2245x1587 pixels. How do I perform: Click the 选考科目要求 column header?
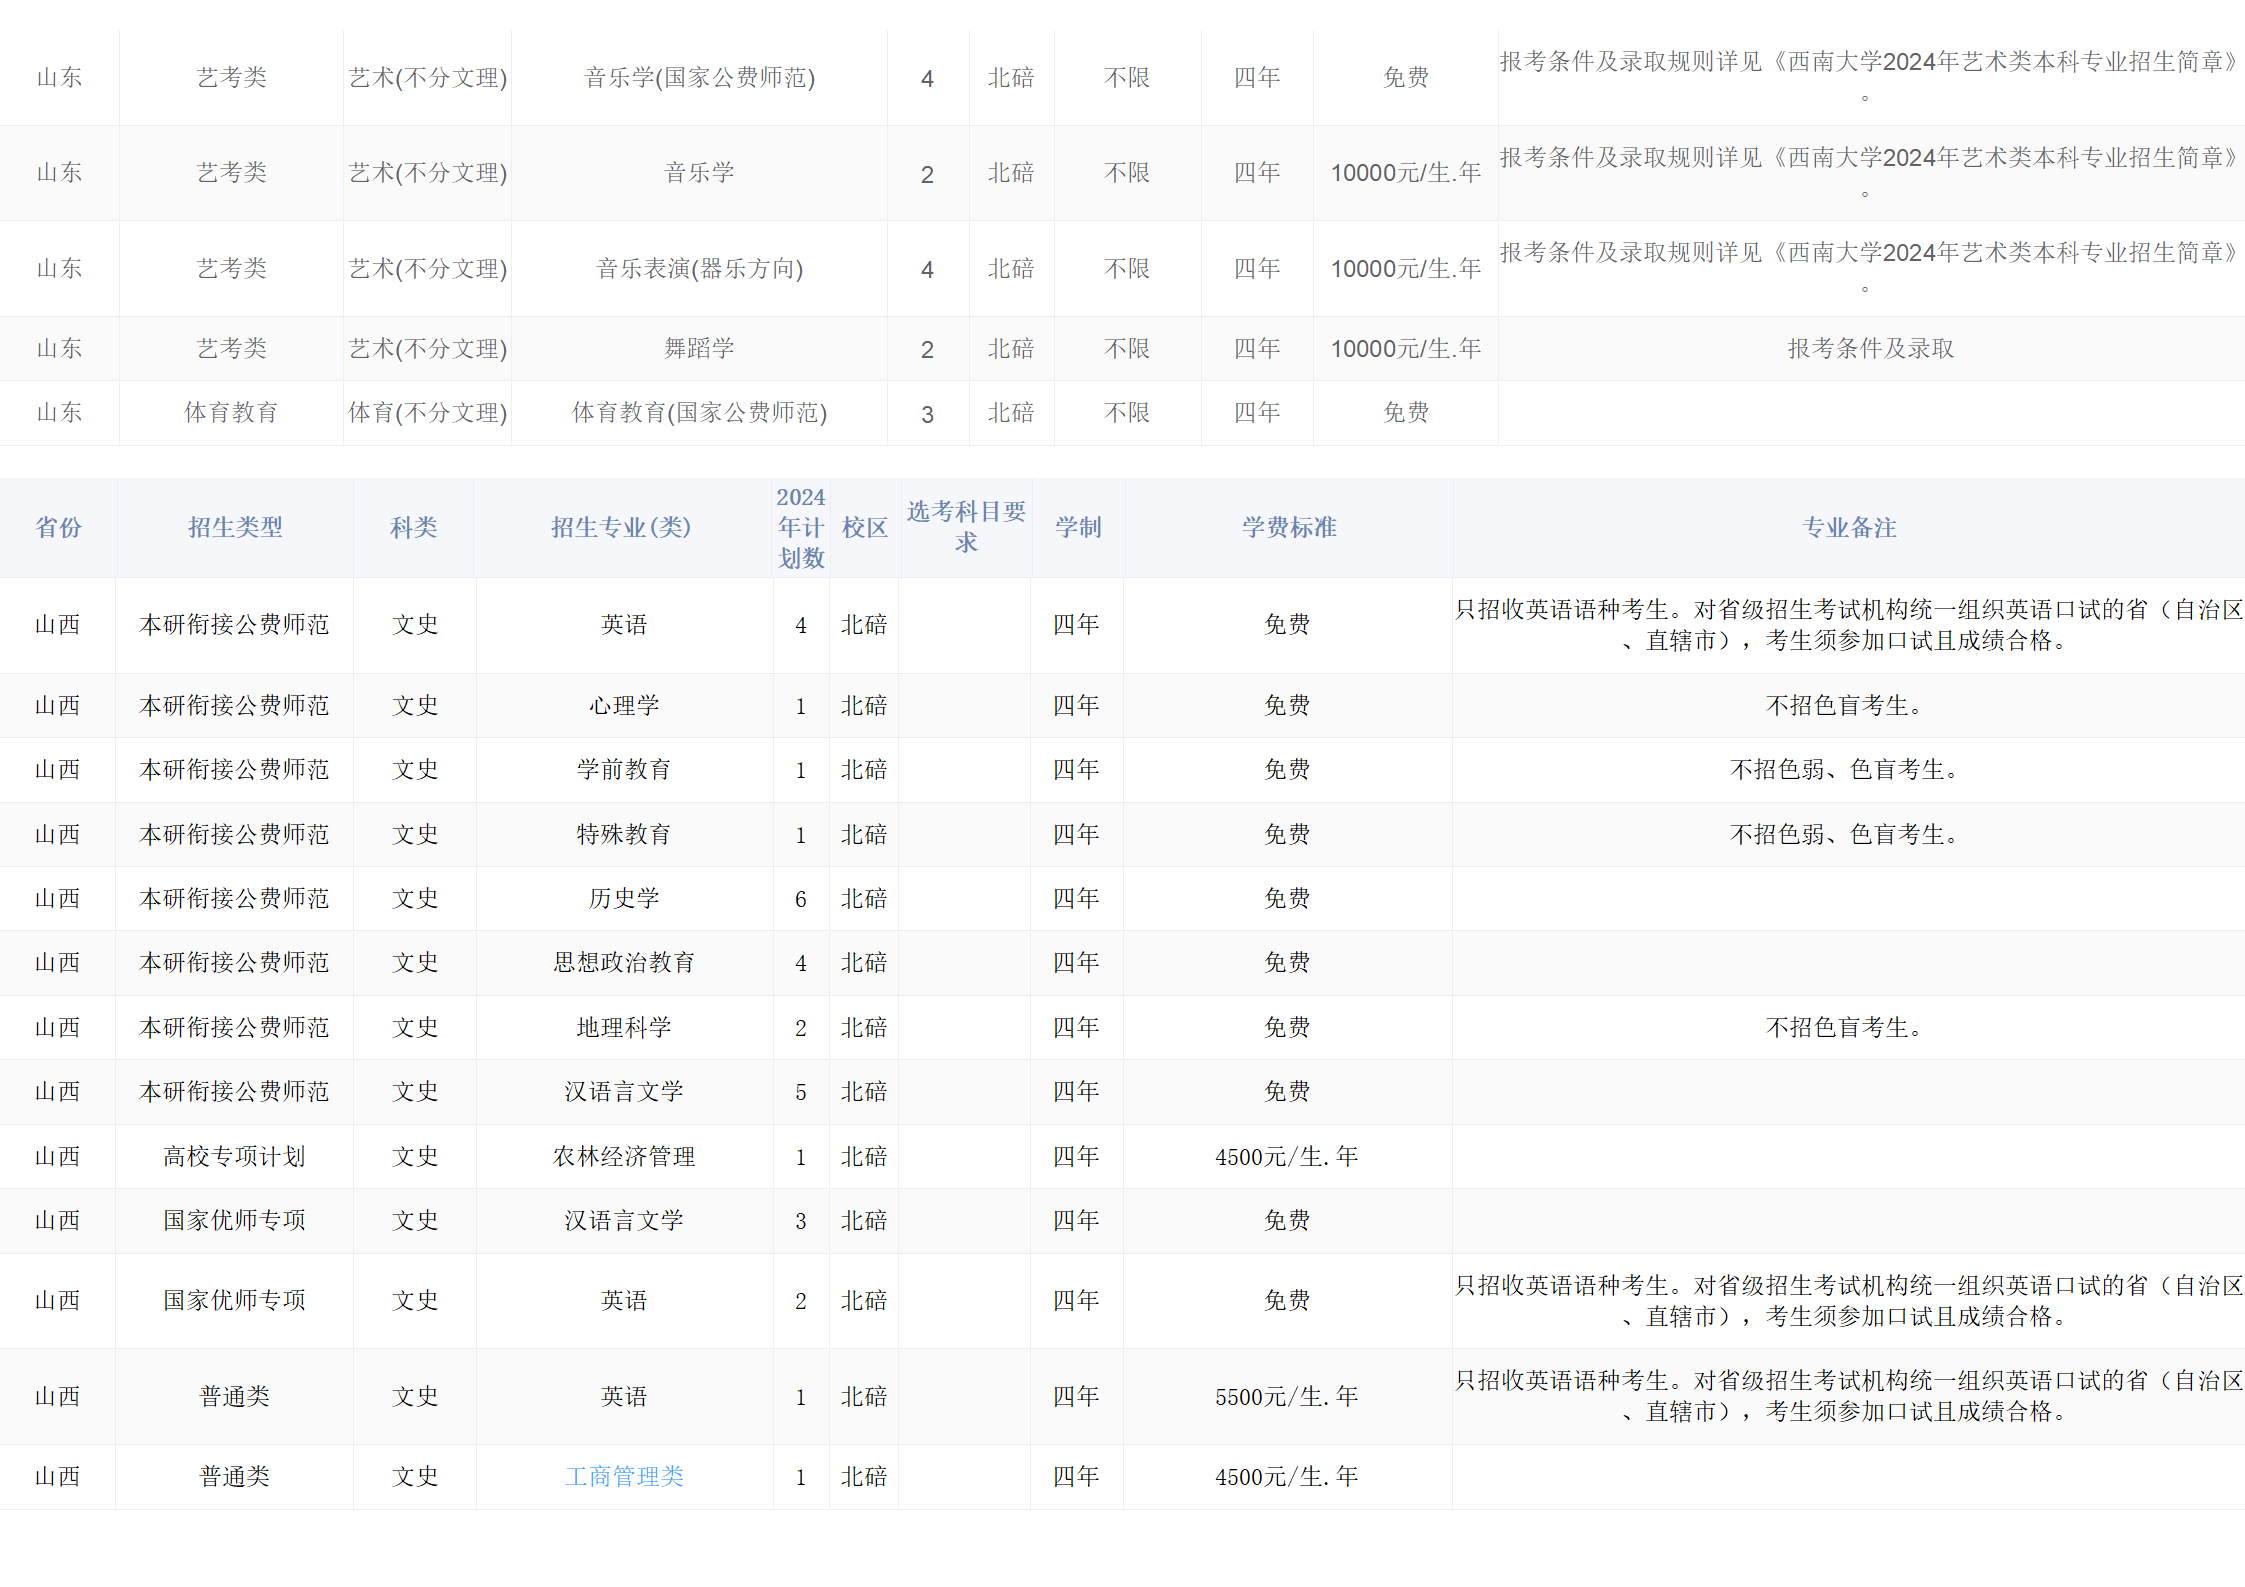[x=965, y=528]
